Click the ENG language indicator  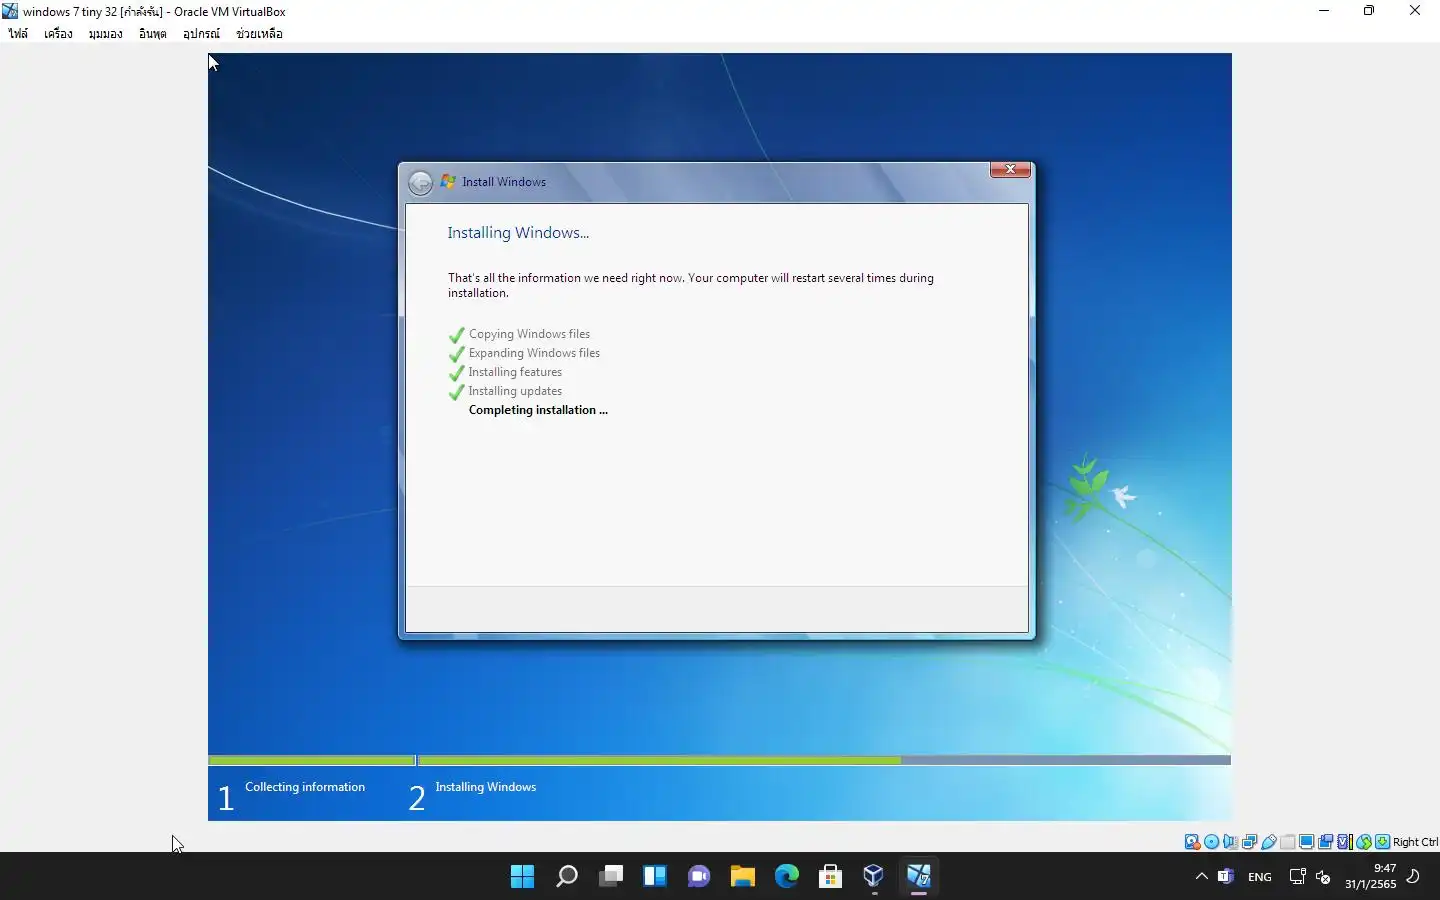(1260, 877)
